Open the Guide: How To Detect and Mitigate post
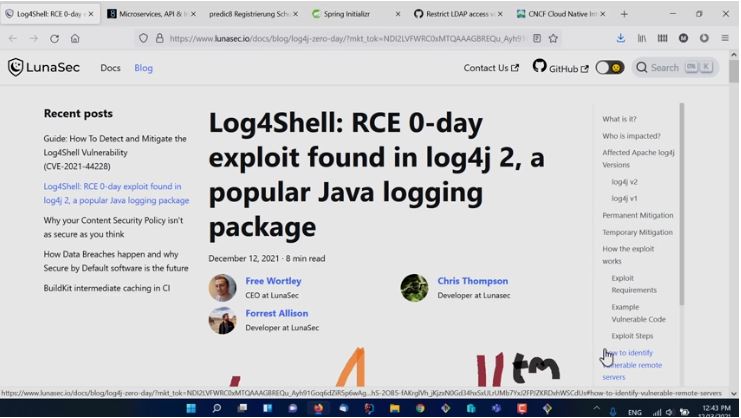741x418 pixels. [x=115, y=153]
